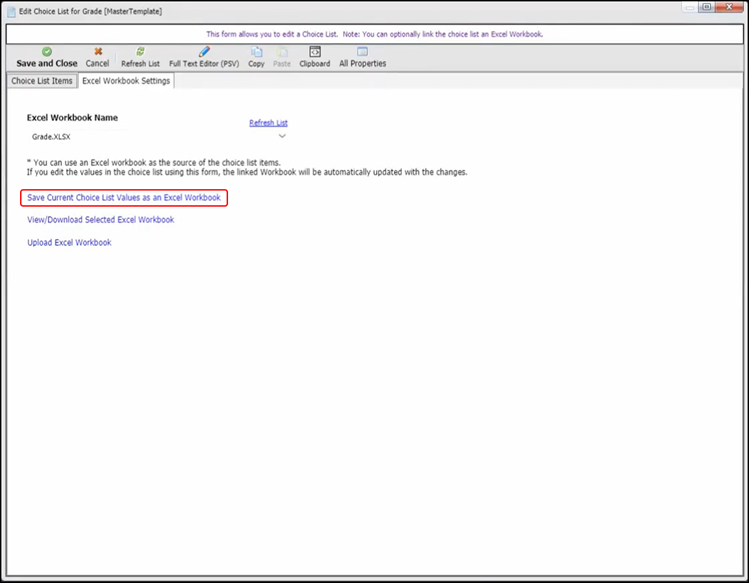This screenshot has width=749, height=583.
Task: Maximize the Edit Choice List window
Action: 708,8
